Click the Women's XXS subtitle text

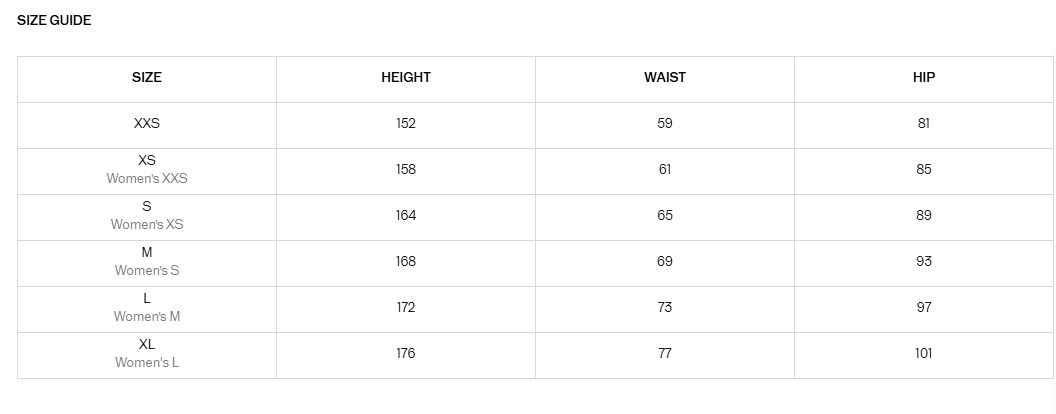[x=147, y=179]
